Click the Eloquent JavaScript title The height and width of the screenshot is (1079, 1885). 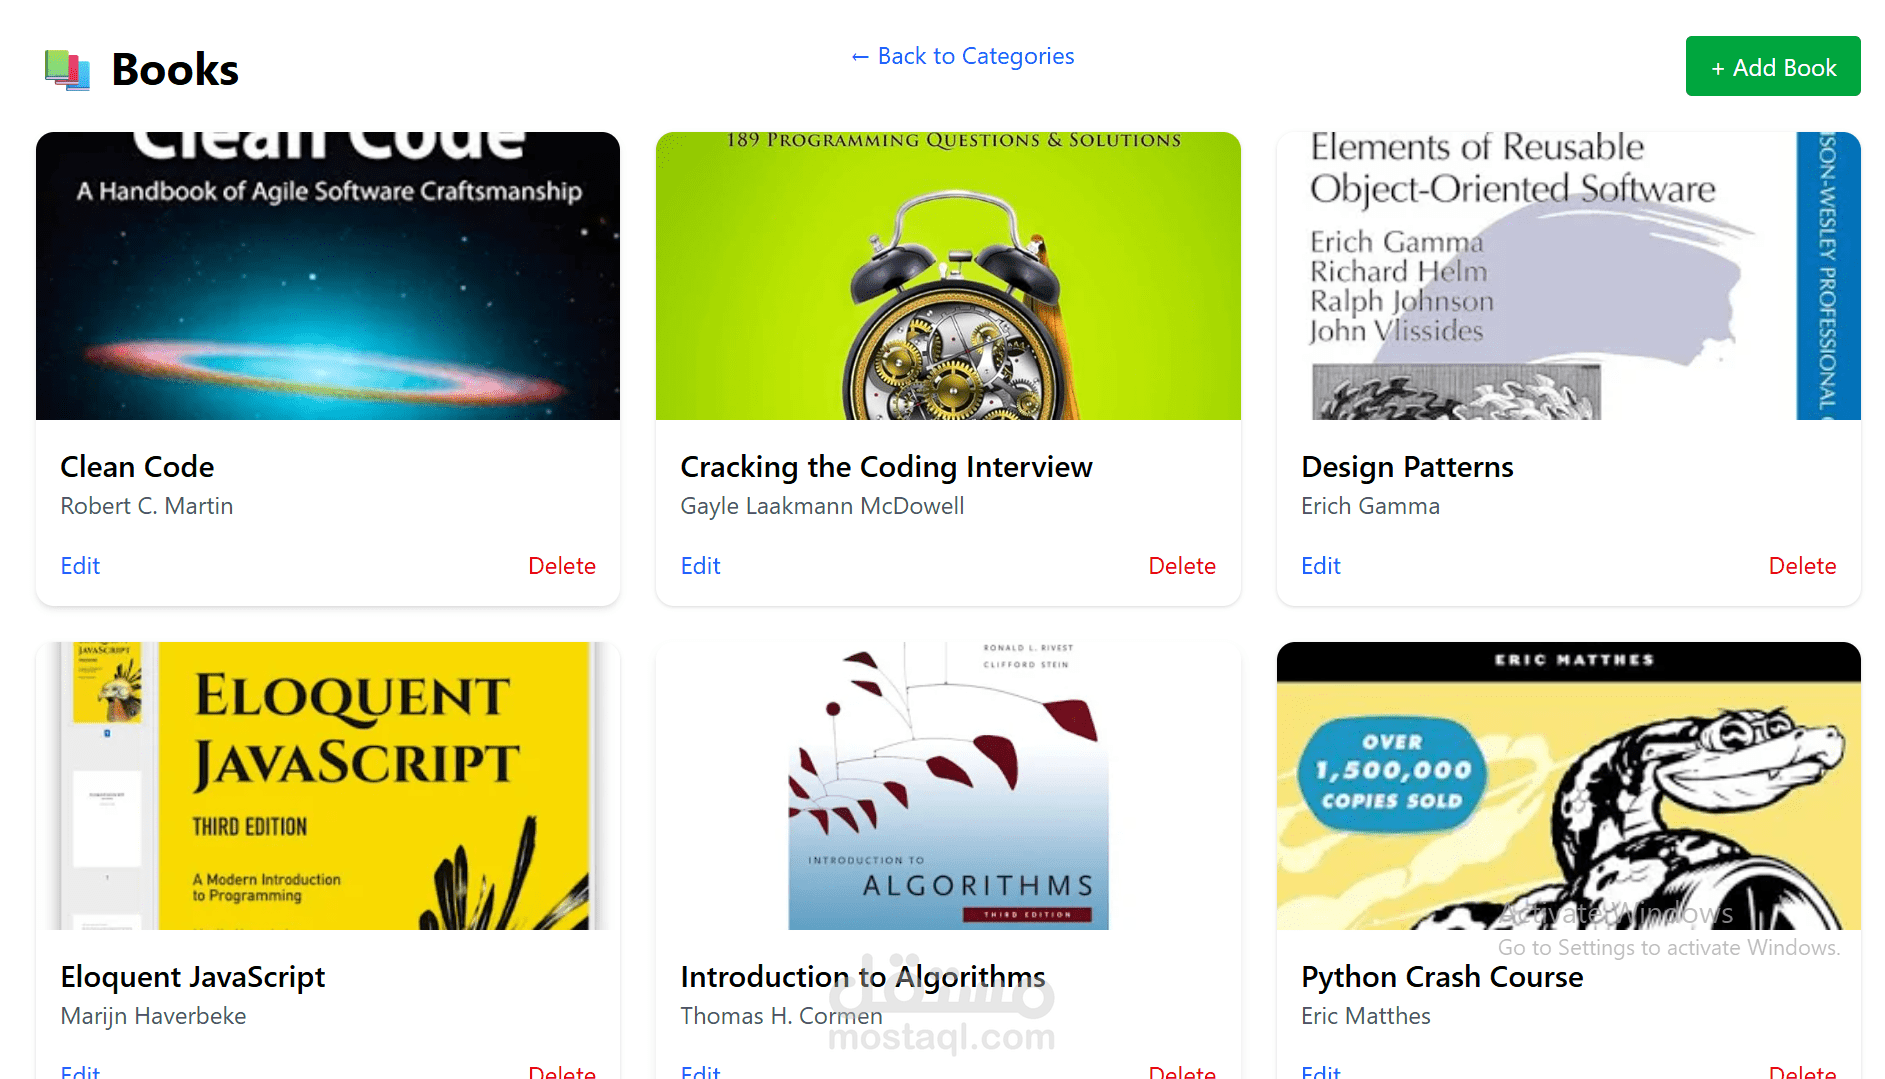pyautogui.click(x=193, y=977)
